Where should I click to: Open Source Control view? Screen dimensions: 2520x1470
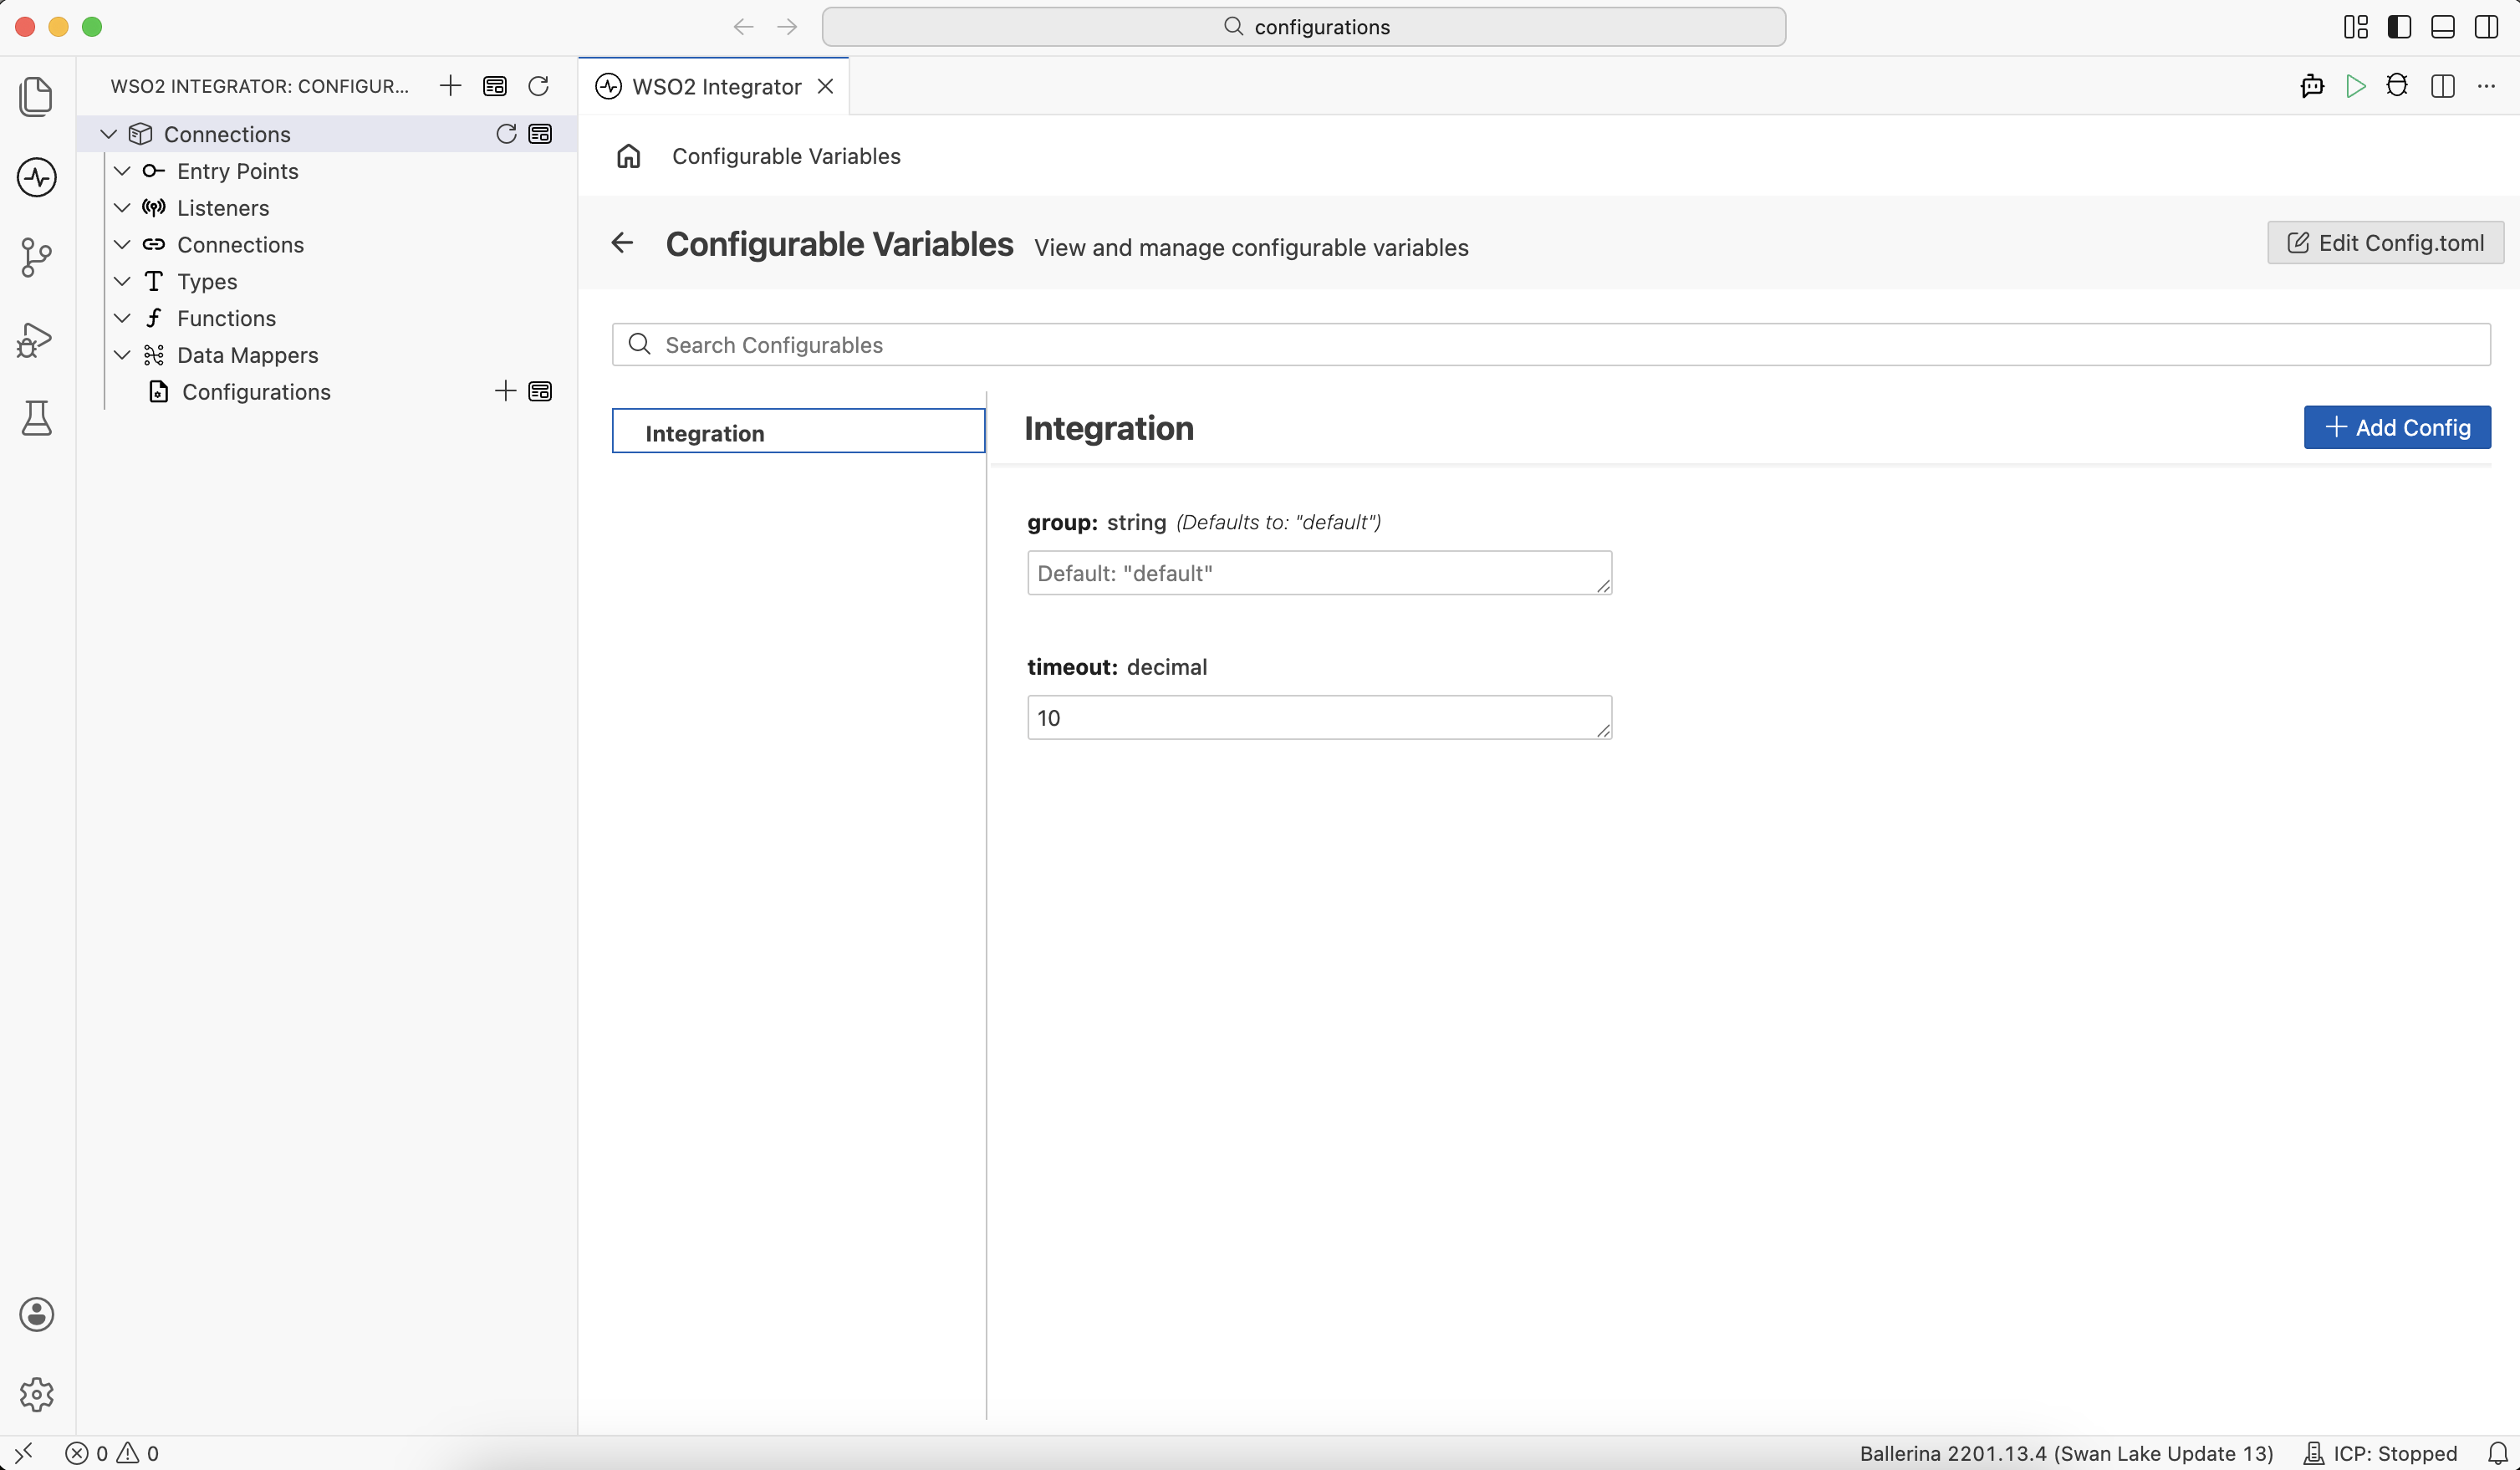pyautogui.click(x=37, y=257)
